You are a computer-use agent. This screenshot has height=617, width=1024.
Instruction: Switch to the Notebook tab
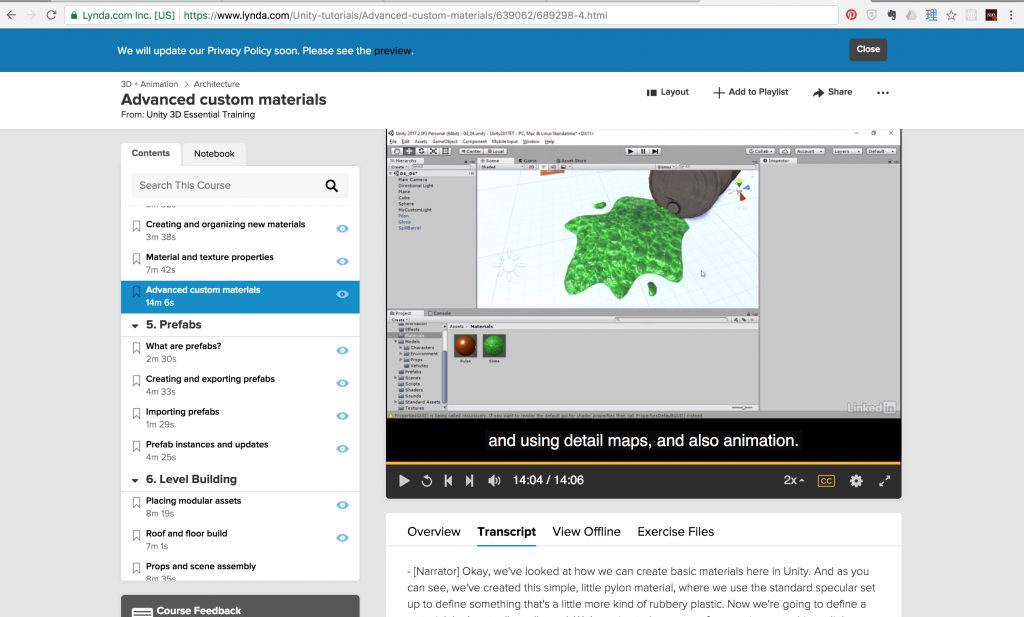(214, 153)
